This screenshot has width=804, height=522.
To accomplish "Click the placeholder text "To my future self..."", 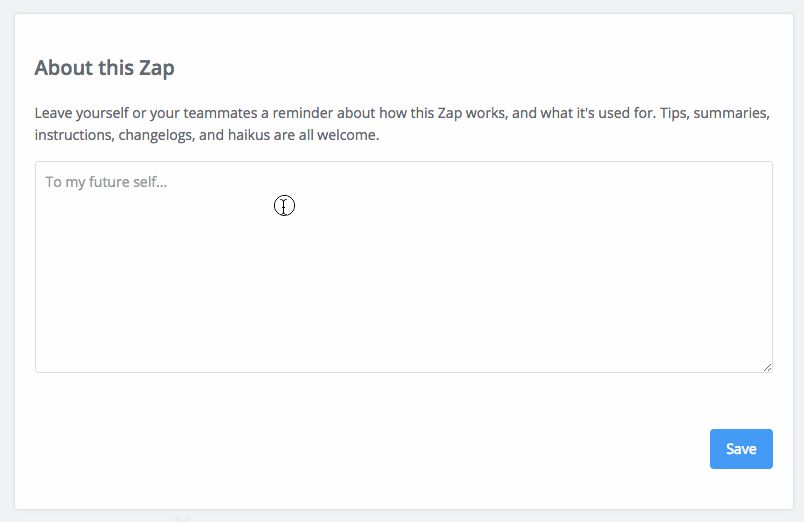I will (x=105, y=182).
